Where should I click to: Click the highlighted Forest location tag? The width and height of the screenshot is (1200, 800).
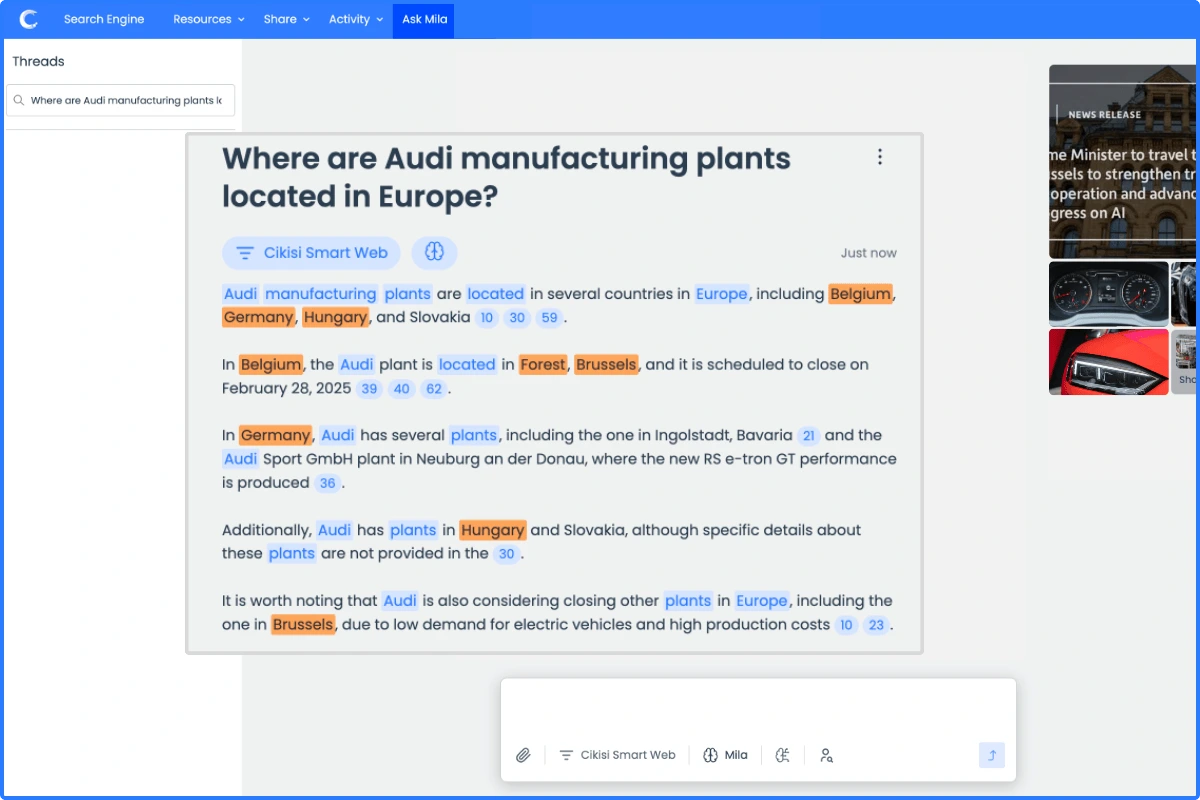click(x=543, y=365)
